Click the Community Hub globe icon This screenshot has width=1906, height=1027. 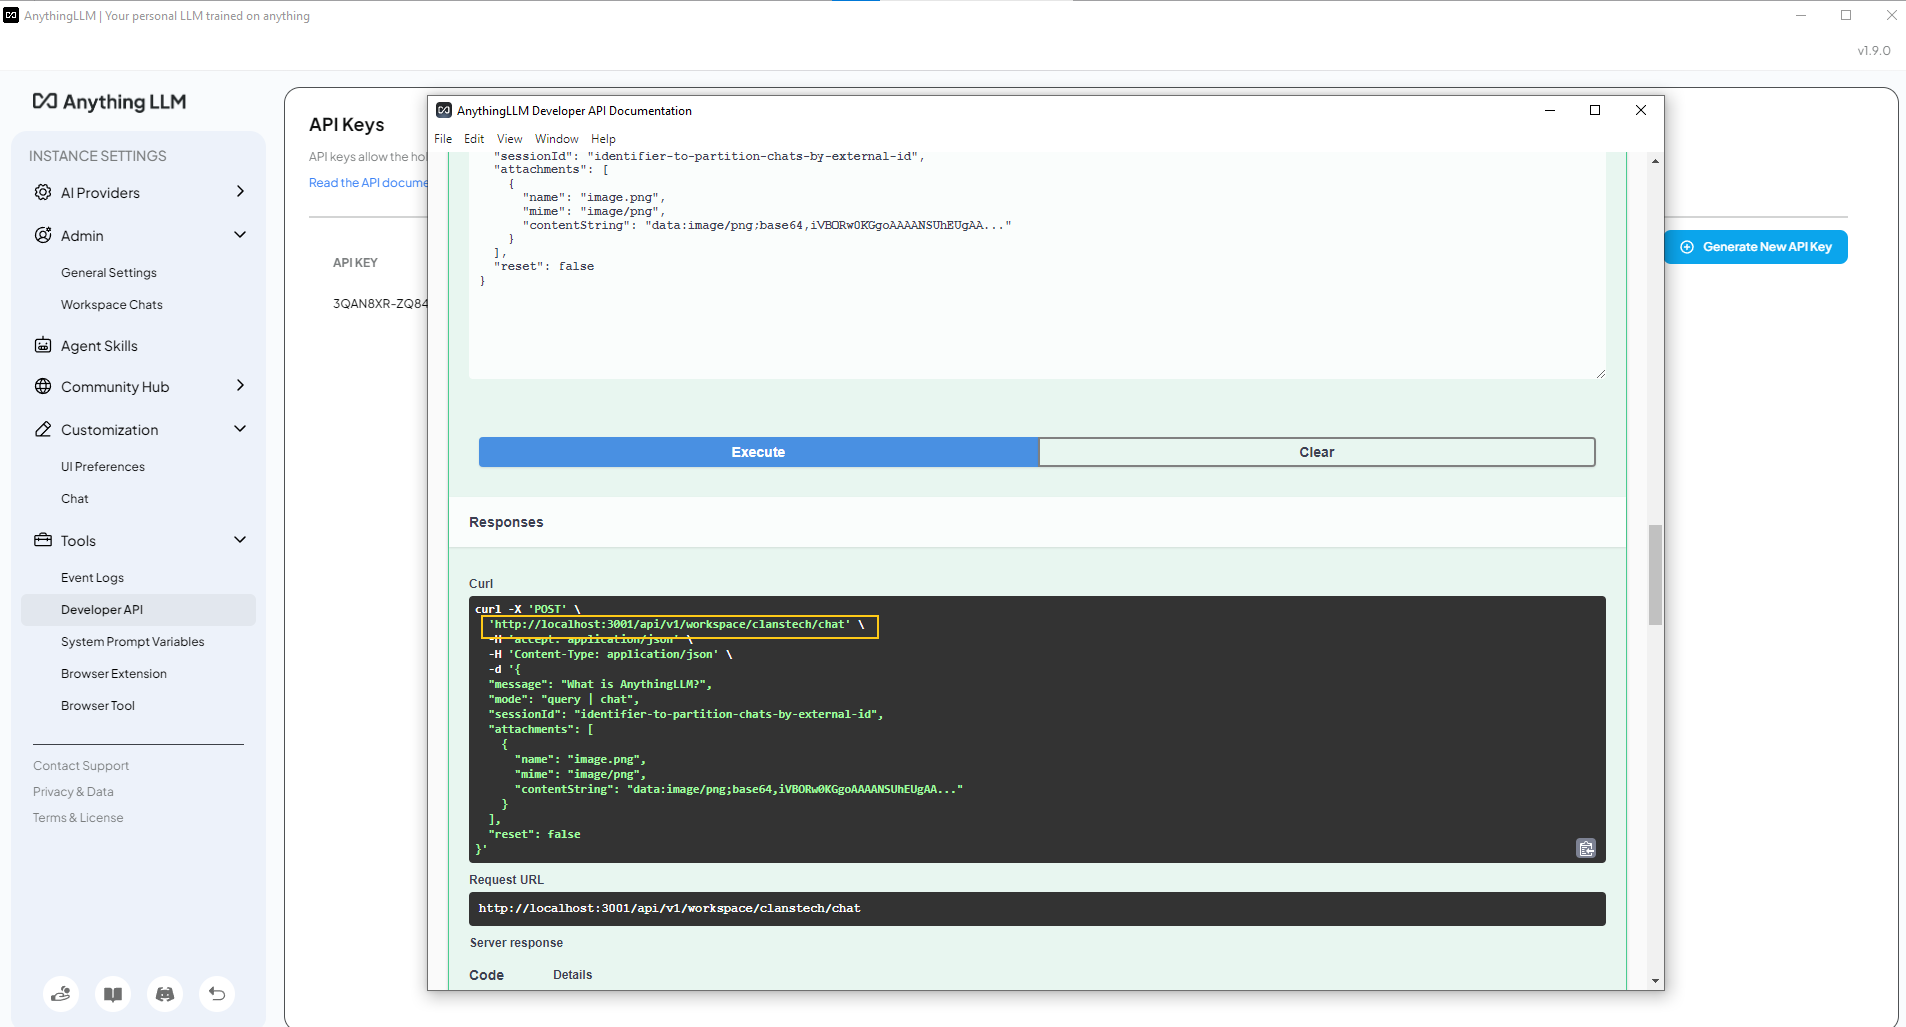42,386
